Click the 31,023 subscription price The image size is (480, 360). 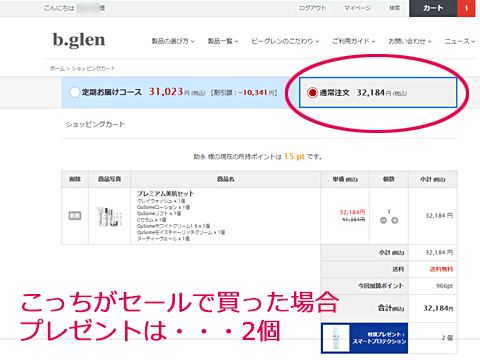click(x=166, y=92)
